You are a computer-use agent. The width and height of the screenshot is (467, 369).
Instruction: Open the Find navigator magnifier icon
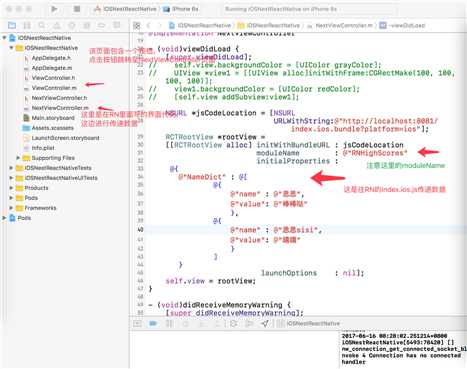(42, 25)
